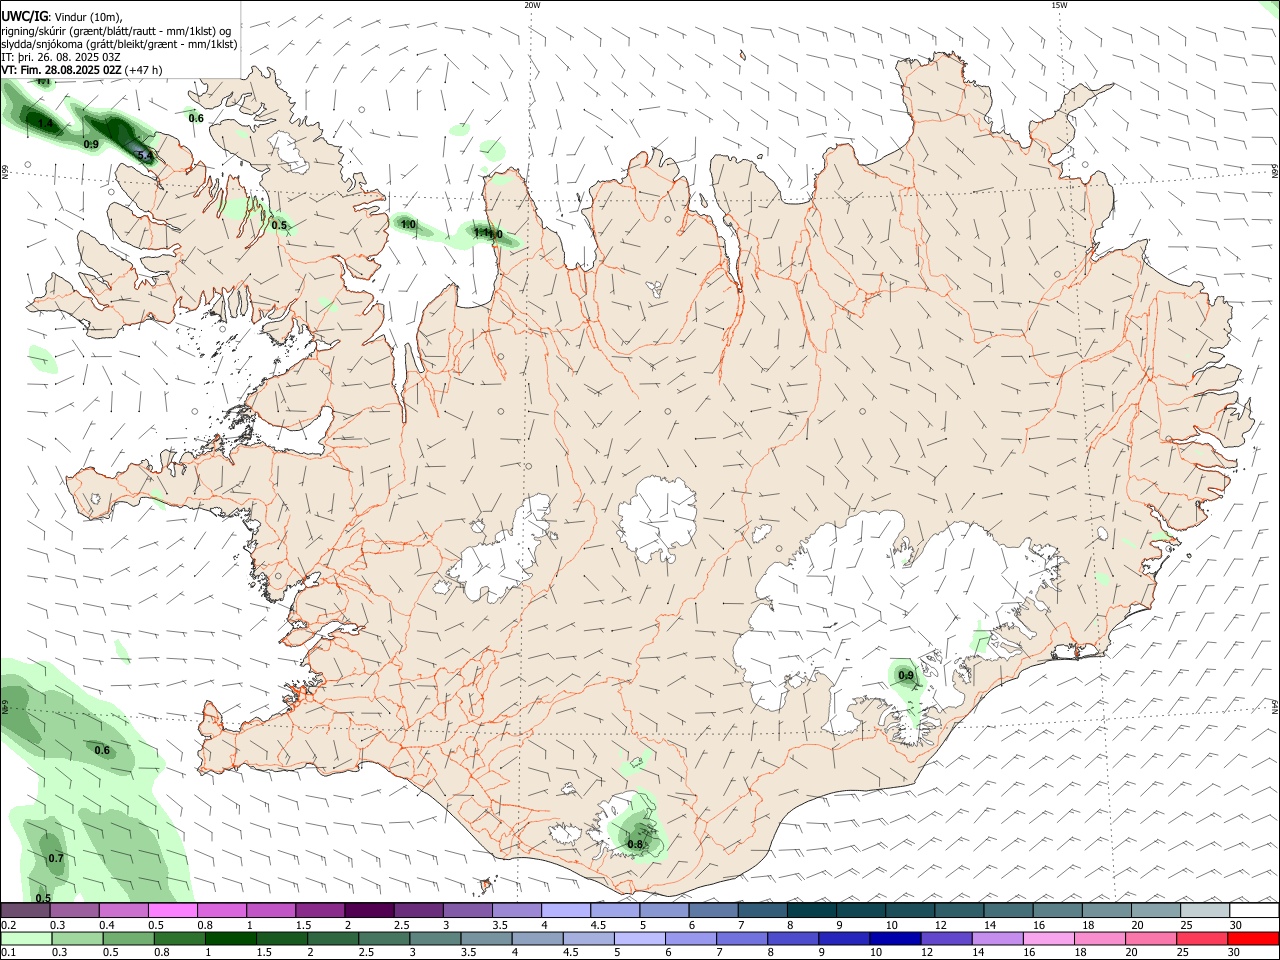Viewport: 1280px width, 960px height.
Task: Click the dark blue swatch at 10 in rain scale
Action: [894, 939]
